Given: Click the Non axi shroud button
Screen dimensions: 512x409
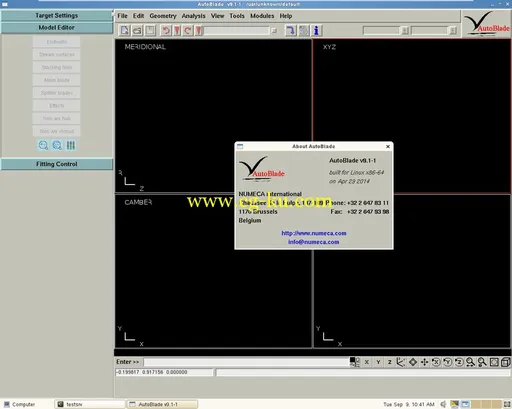Looking at the screenshot, I should (57, 131).
